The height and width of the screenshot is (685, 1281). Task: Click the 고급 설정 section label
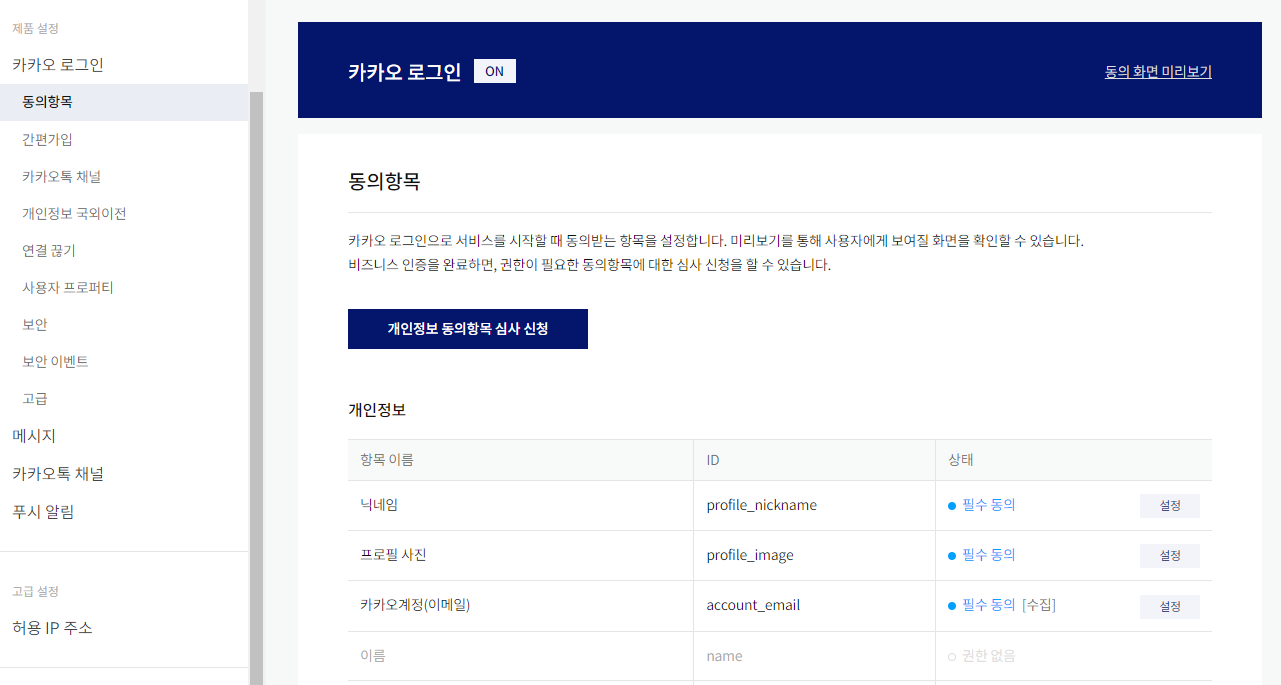point(35,591)
